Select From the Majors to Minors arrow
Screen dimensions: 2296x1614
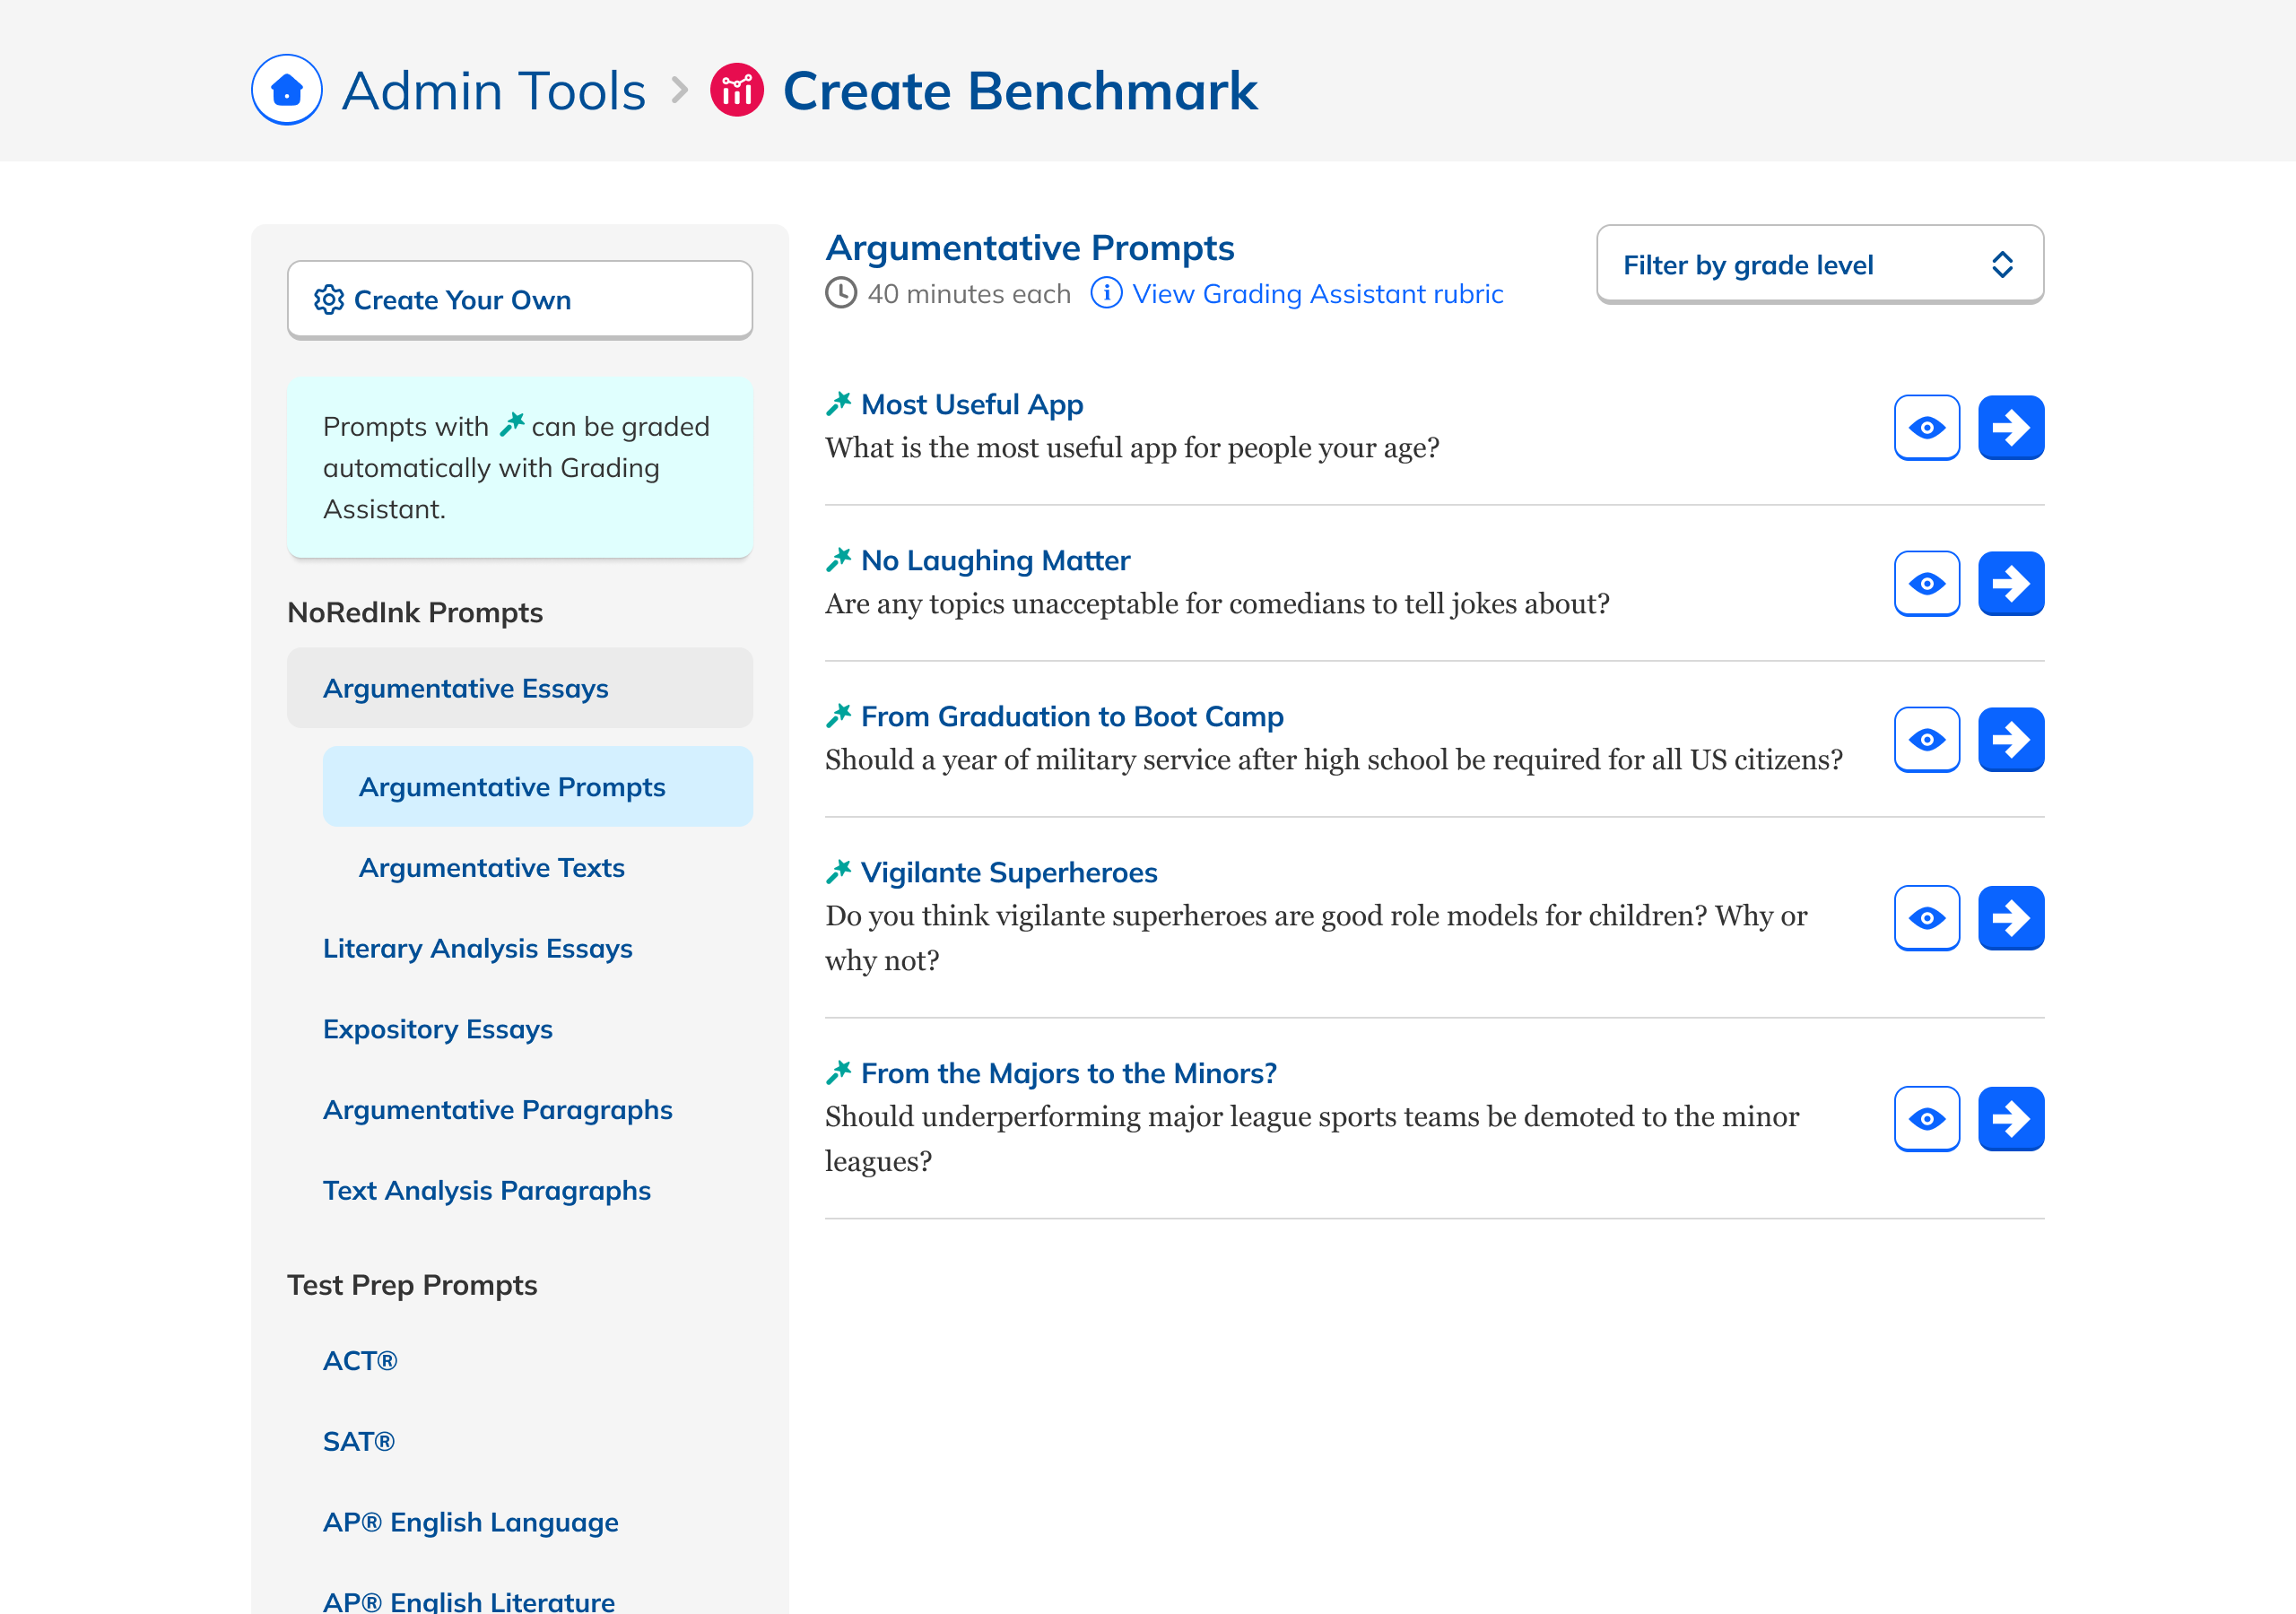[2010, 1119]
